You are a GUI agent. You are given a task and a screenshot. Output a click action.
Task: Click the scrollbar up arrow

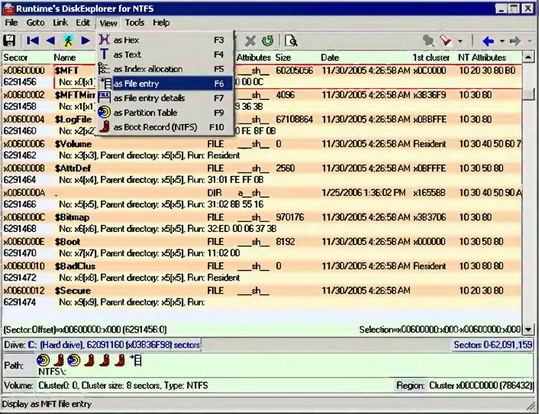(x=528, y=57)
